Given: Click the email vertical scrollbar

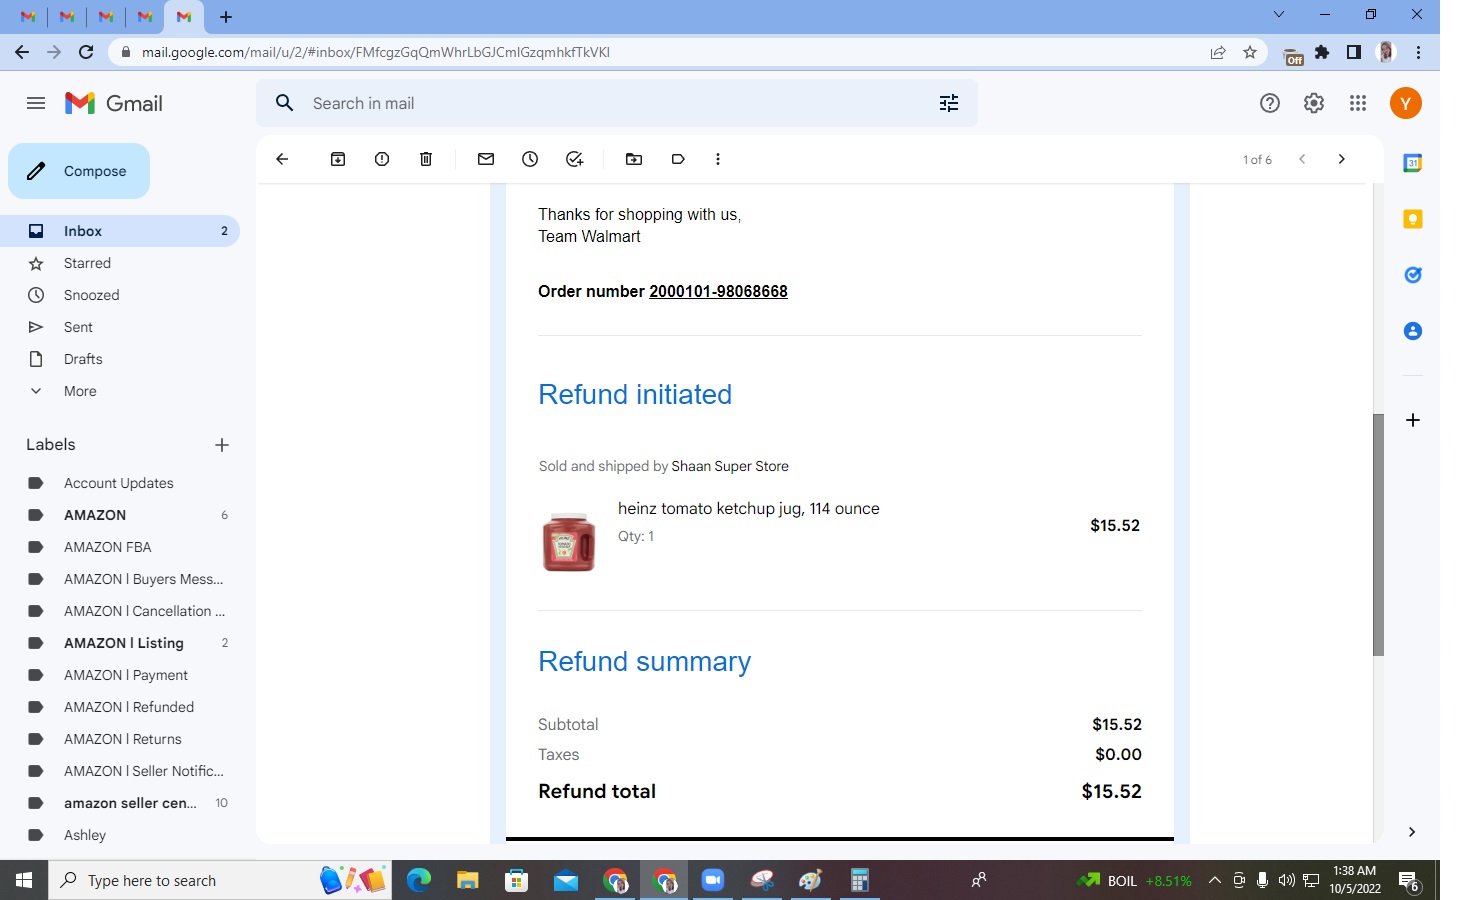Looking at the screenshot, I should click(x=1378, y=535).
